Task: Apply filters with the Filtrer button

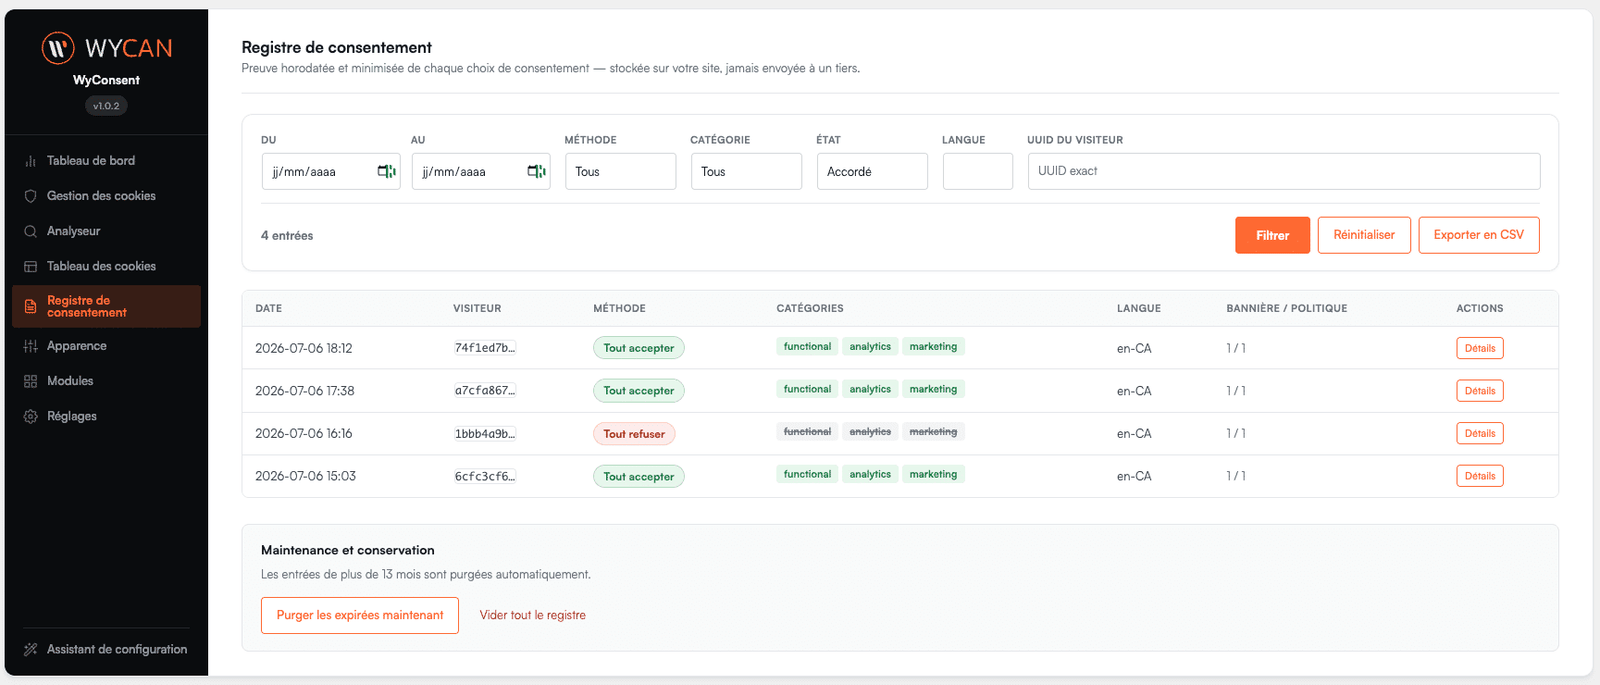Action: [x=1272, y=235]
